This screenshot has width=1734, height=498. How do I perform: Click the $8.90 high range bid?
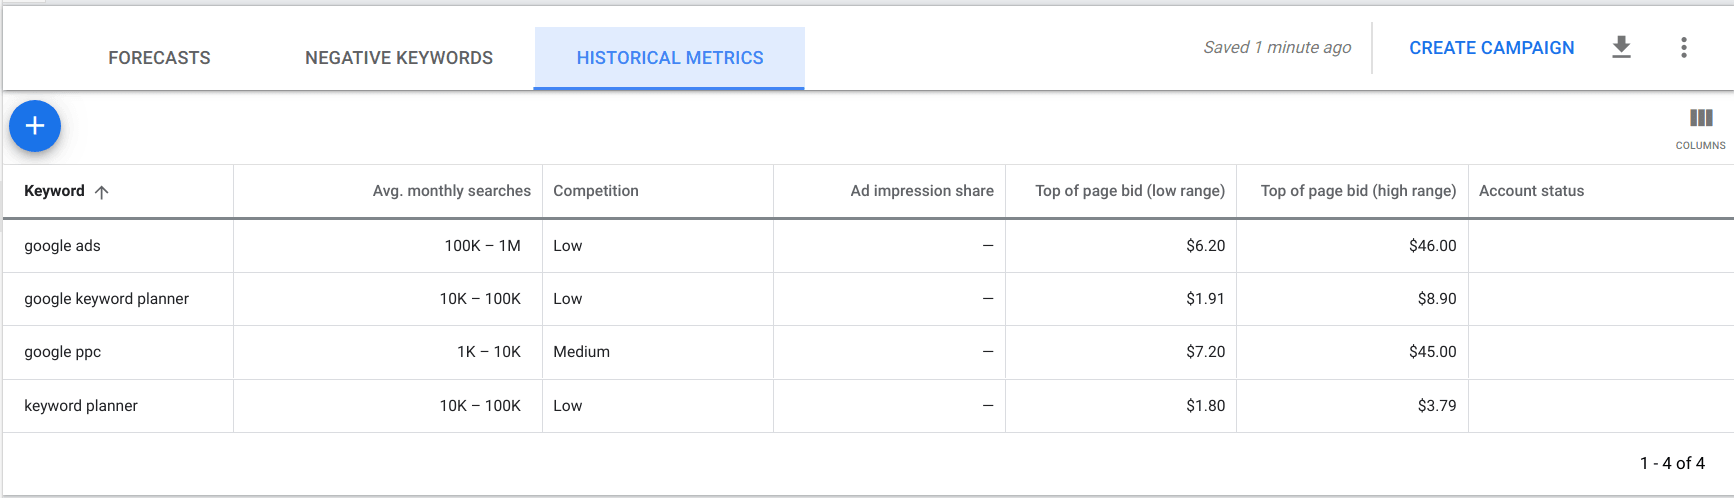click(1436, 299)
